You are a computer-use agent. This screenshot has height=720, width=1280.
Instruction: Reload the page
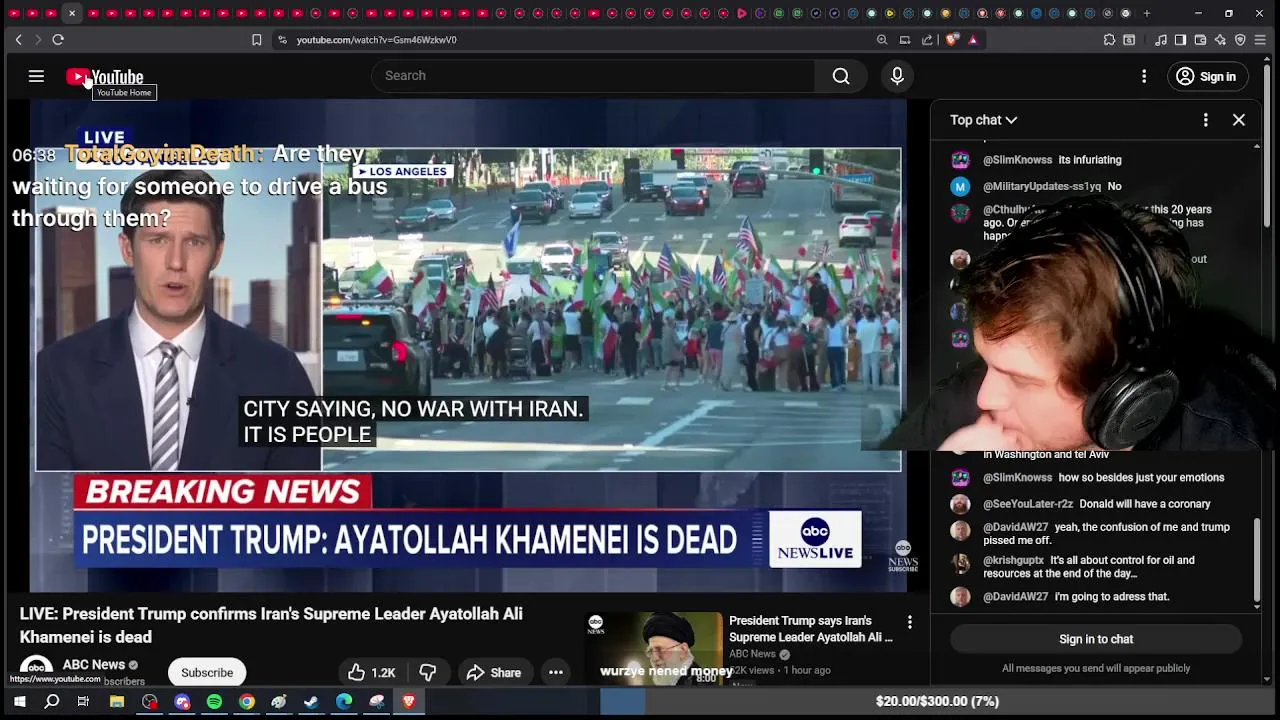point(58,40)
